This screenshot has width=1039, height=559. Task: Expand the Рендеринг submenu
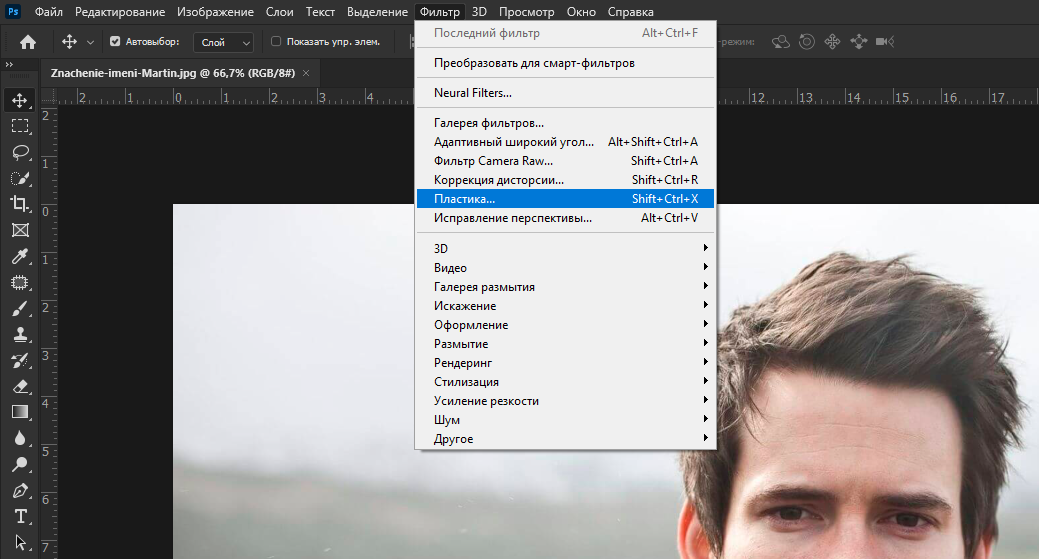[565, 363]
